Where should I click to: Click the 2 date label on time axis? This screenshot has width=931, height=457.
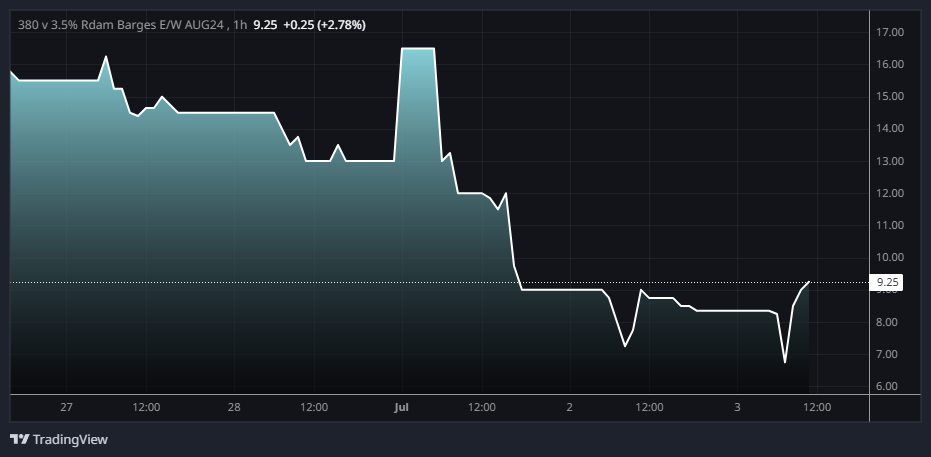(x=569, y=407)
